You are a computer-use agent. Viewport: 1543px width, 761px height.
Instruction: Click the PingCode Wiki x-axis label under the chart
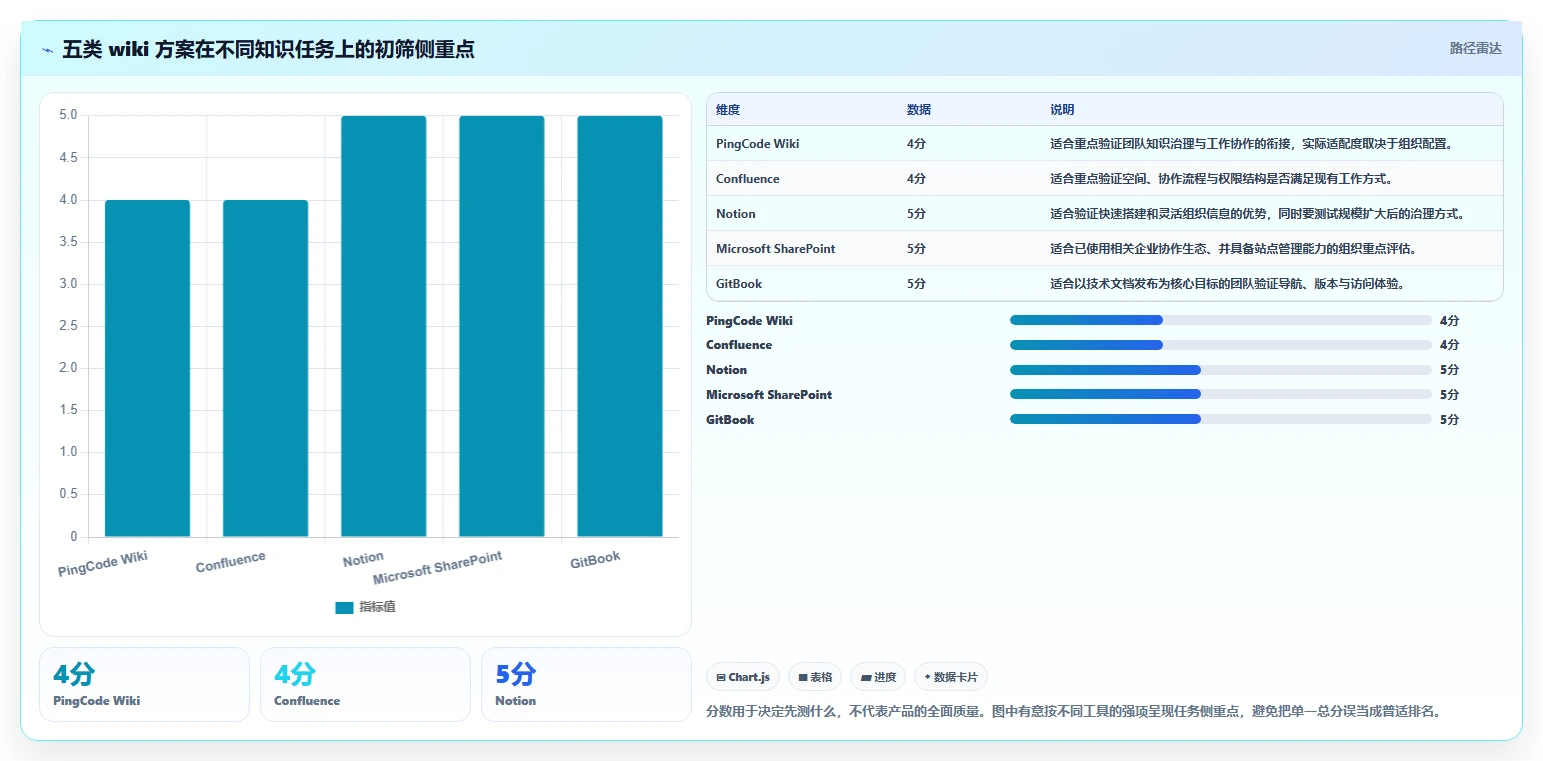103,564
